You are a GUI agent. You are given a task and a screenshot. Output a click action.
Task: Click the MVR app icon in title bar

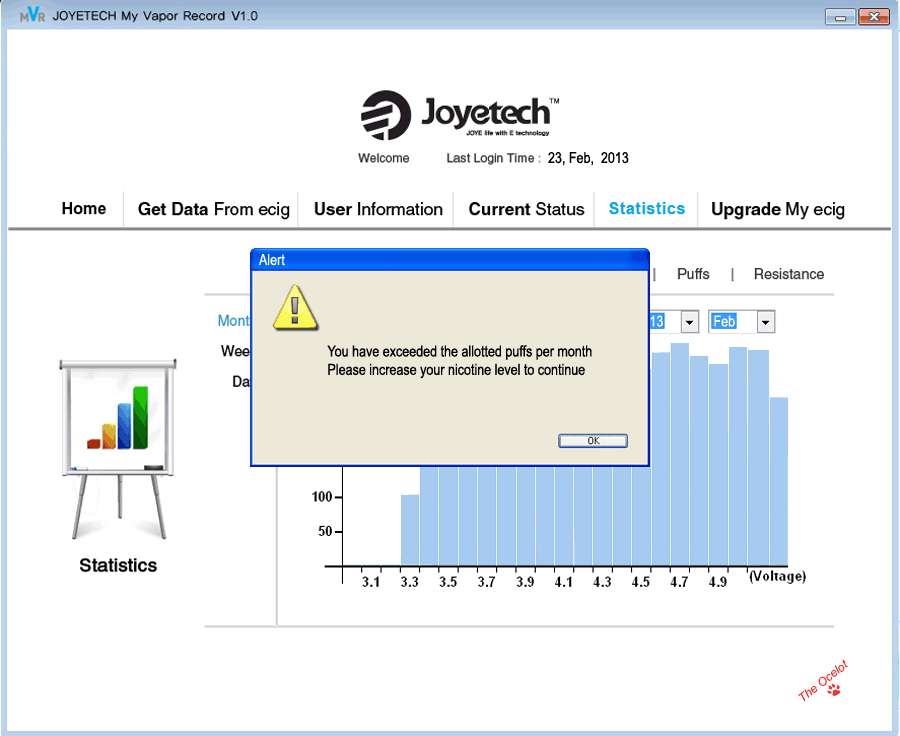click(x=32, y=15)
